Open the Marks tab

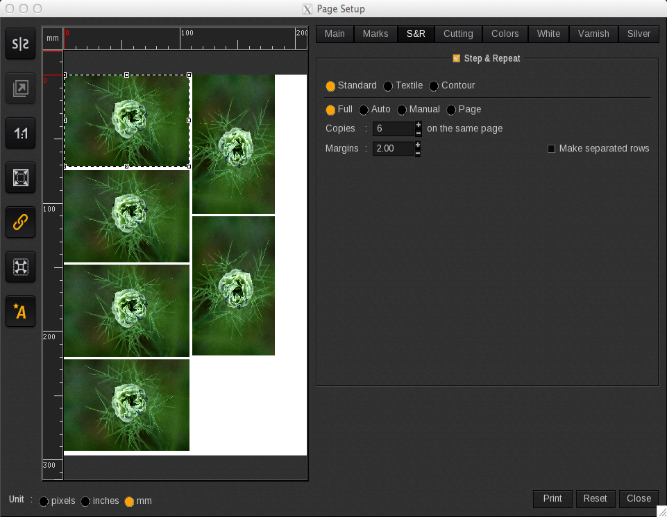pos(375,34)
